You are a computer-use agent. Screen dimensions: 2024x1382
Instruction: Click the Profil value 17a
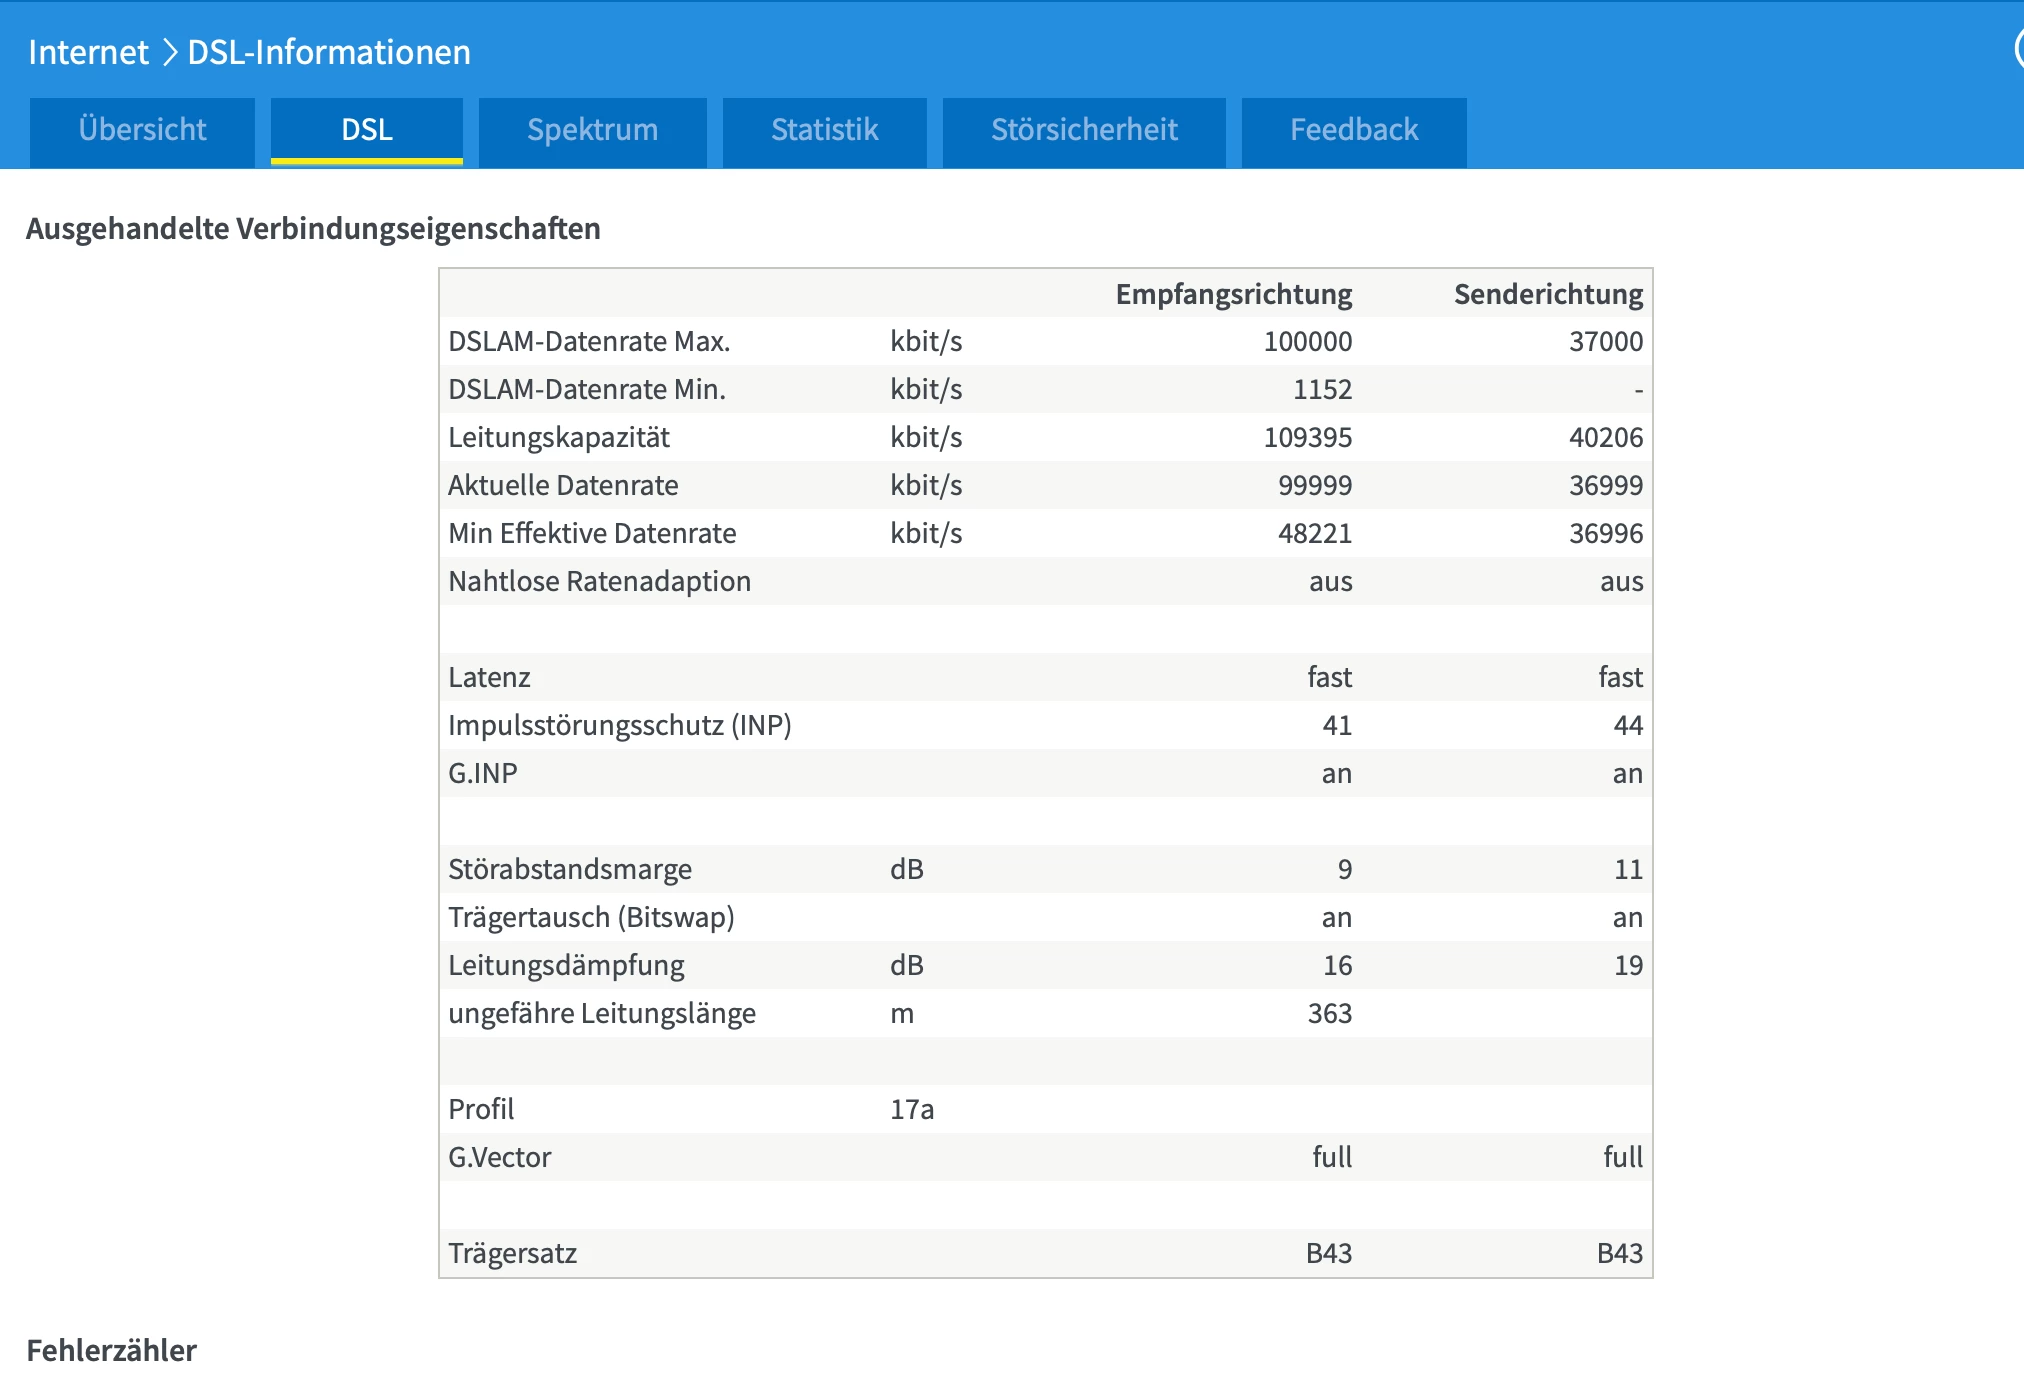coord(912,1109)
